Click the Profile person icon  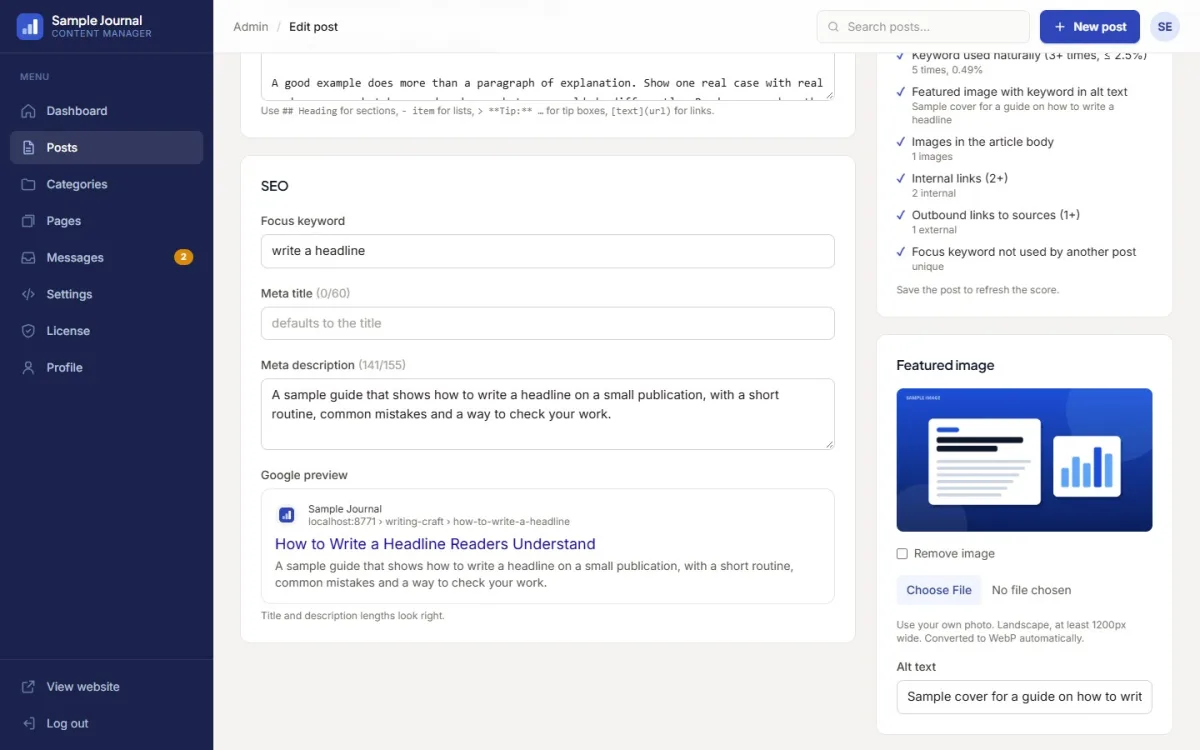[x=28, y=368]
